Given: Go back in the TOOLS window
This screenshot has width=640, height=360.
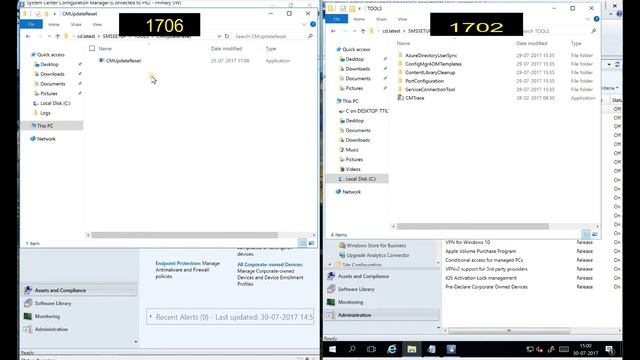Looking at the screenshot, I should (x=333, y=31).
